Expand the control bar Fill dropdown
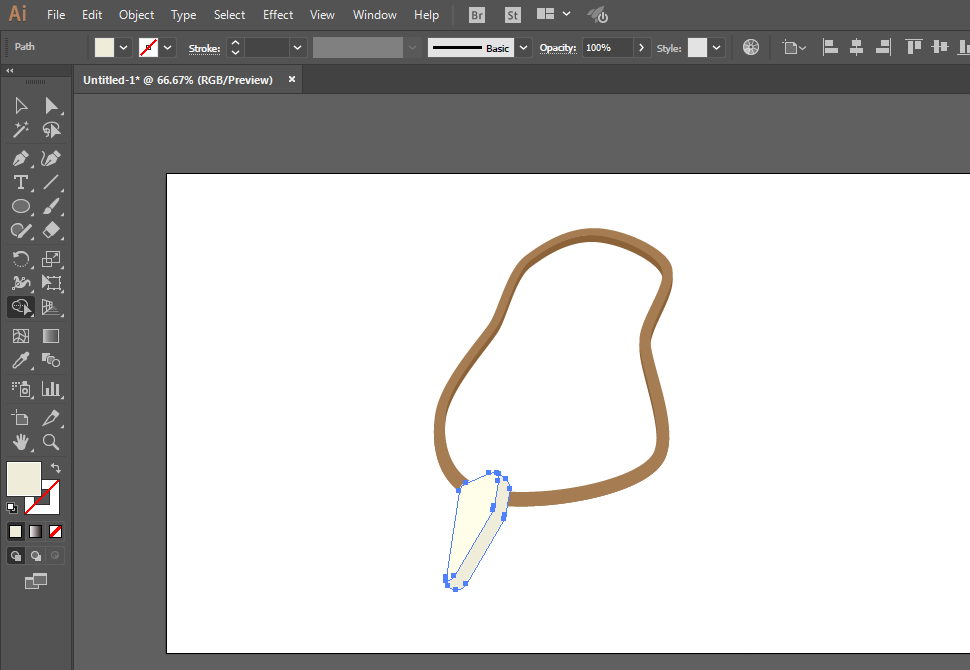970x670 pixels. [x=124, y=48]
